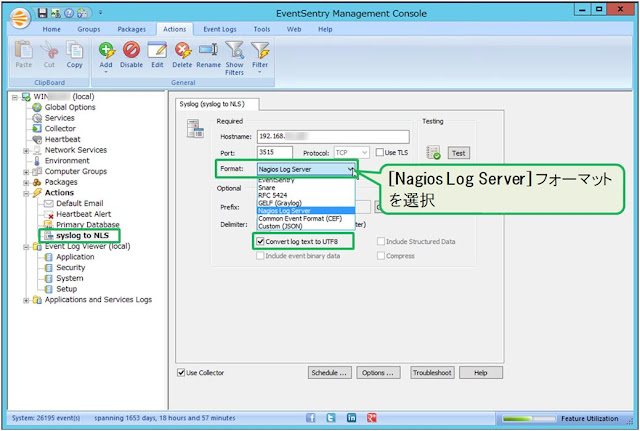Image resolution: width=640 pixels, height=431 pixels.
Task: Click the Rename icon
Action: [208, 50]
